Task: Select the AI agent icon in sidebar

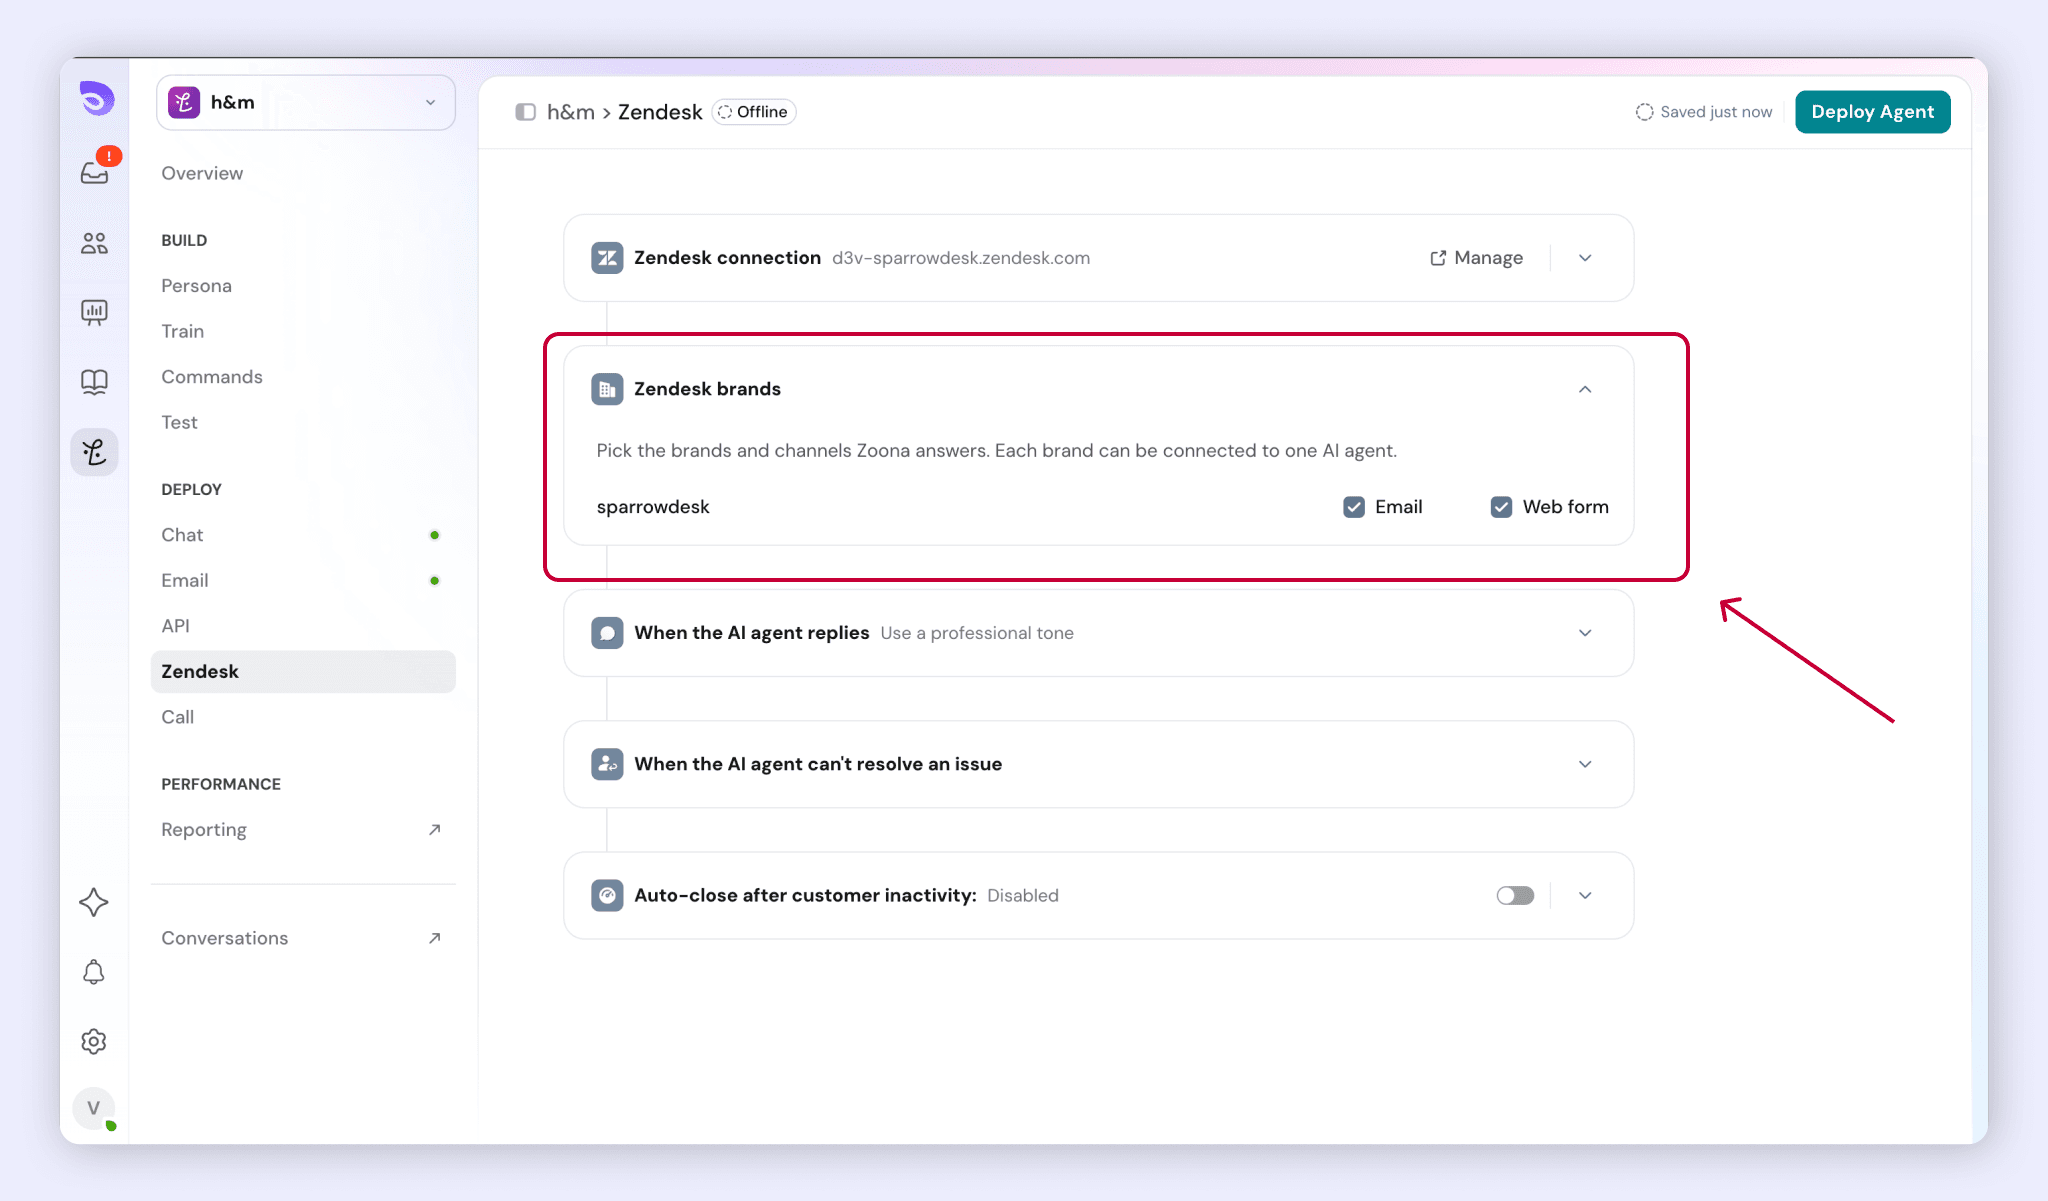Action: tap(94, 452)
